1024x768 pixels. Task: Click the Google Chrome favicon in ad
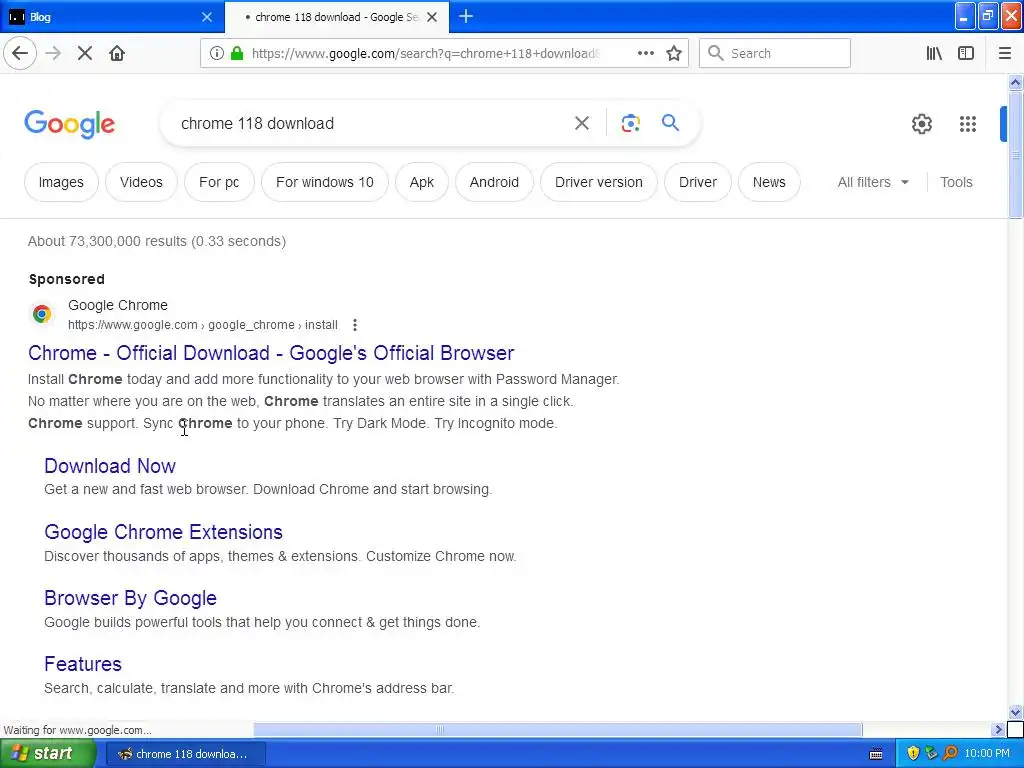[x=42, y=314]
